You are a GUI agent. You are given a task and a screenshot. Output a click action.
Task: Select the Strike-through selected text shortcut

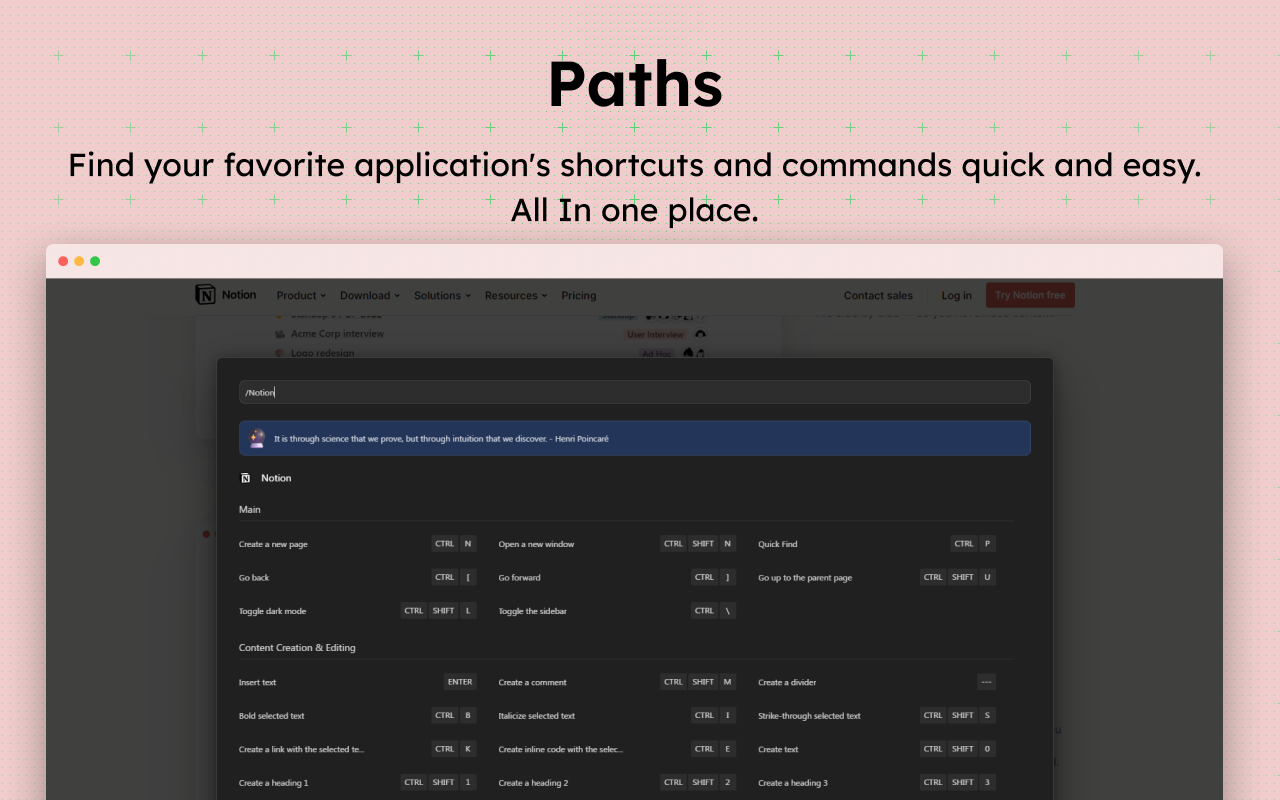coord(877,716)
